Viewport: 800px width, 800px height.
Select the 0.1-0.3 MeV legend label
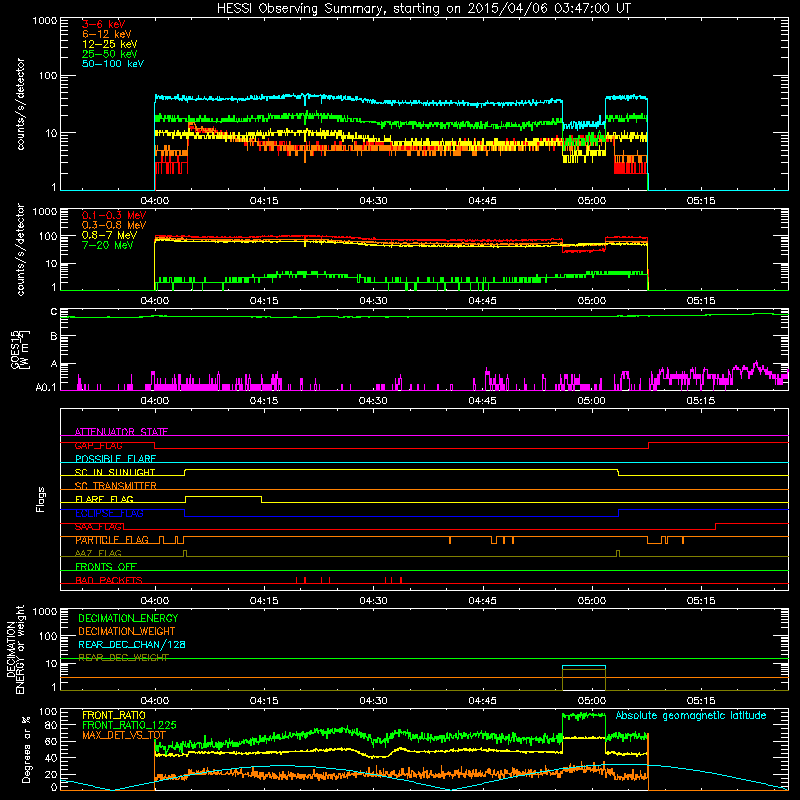114,215
